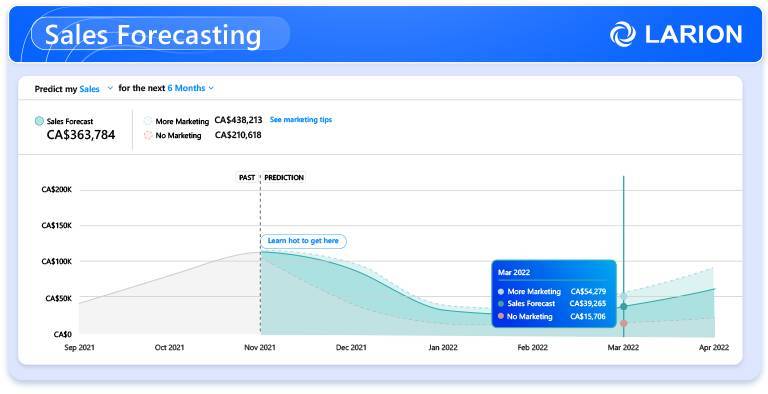
Task: Select the CA$210,618 No Marketing value
Action: [238, 135]
